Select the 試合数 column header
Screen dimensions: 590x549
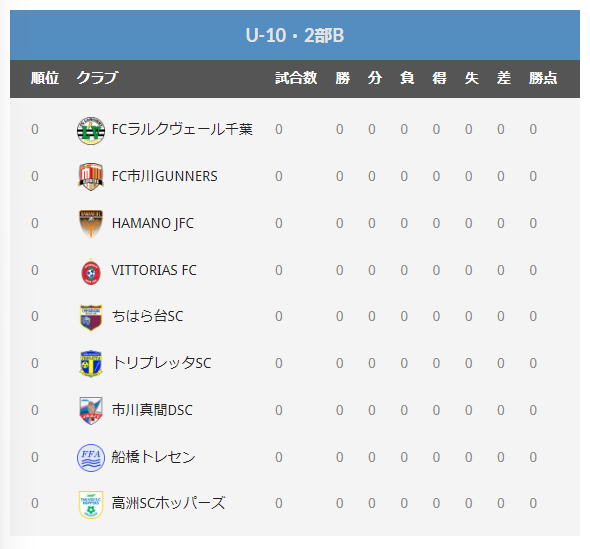point(296,78)
